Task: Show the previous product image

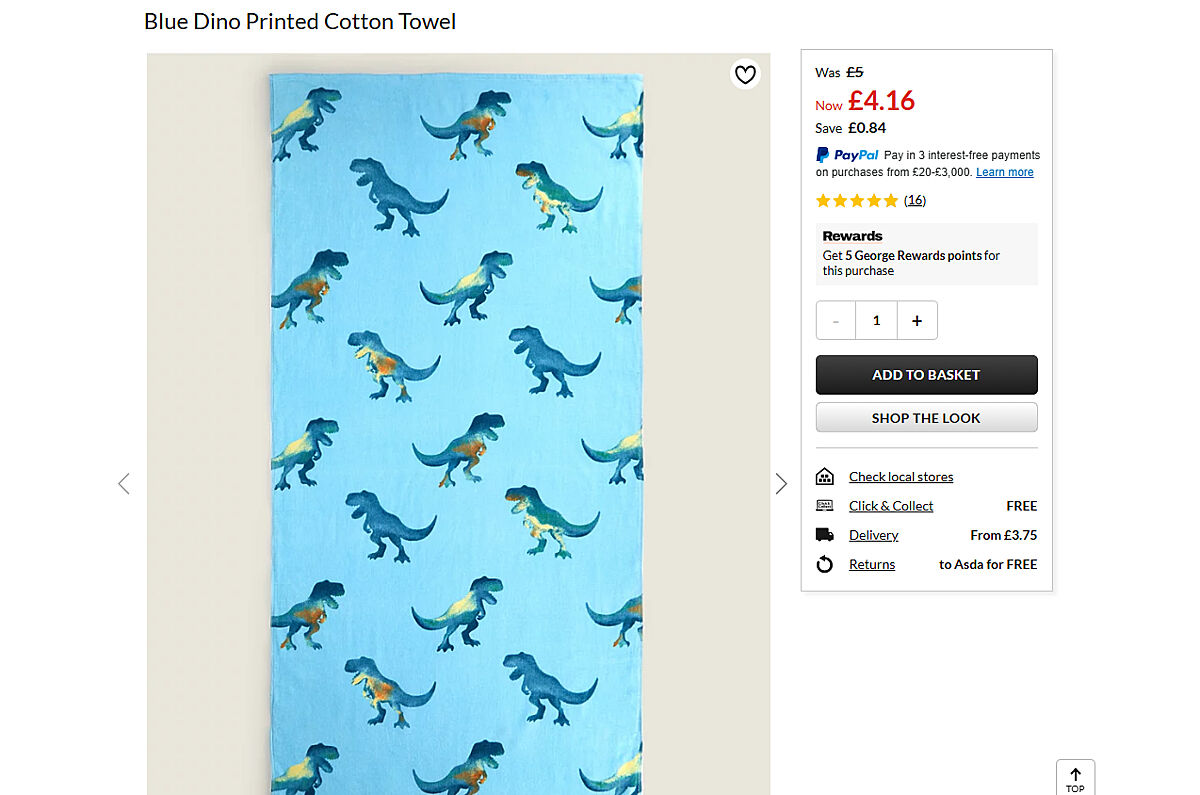Action: pyautogui.click(x=124, y=484)
